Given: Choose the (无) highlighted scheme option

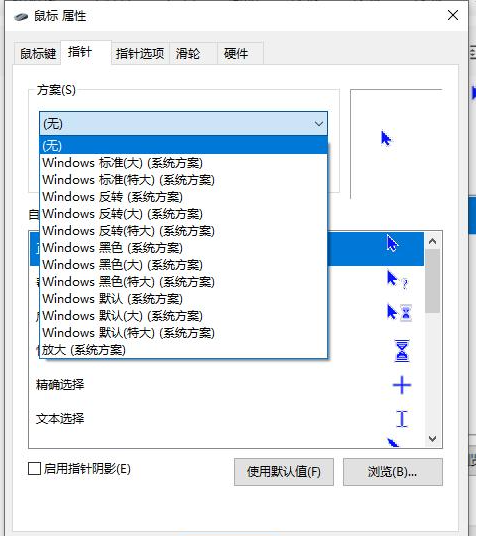Looking at the screenshot, I should click(183, 145).
